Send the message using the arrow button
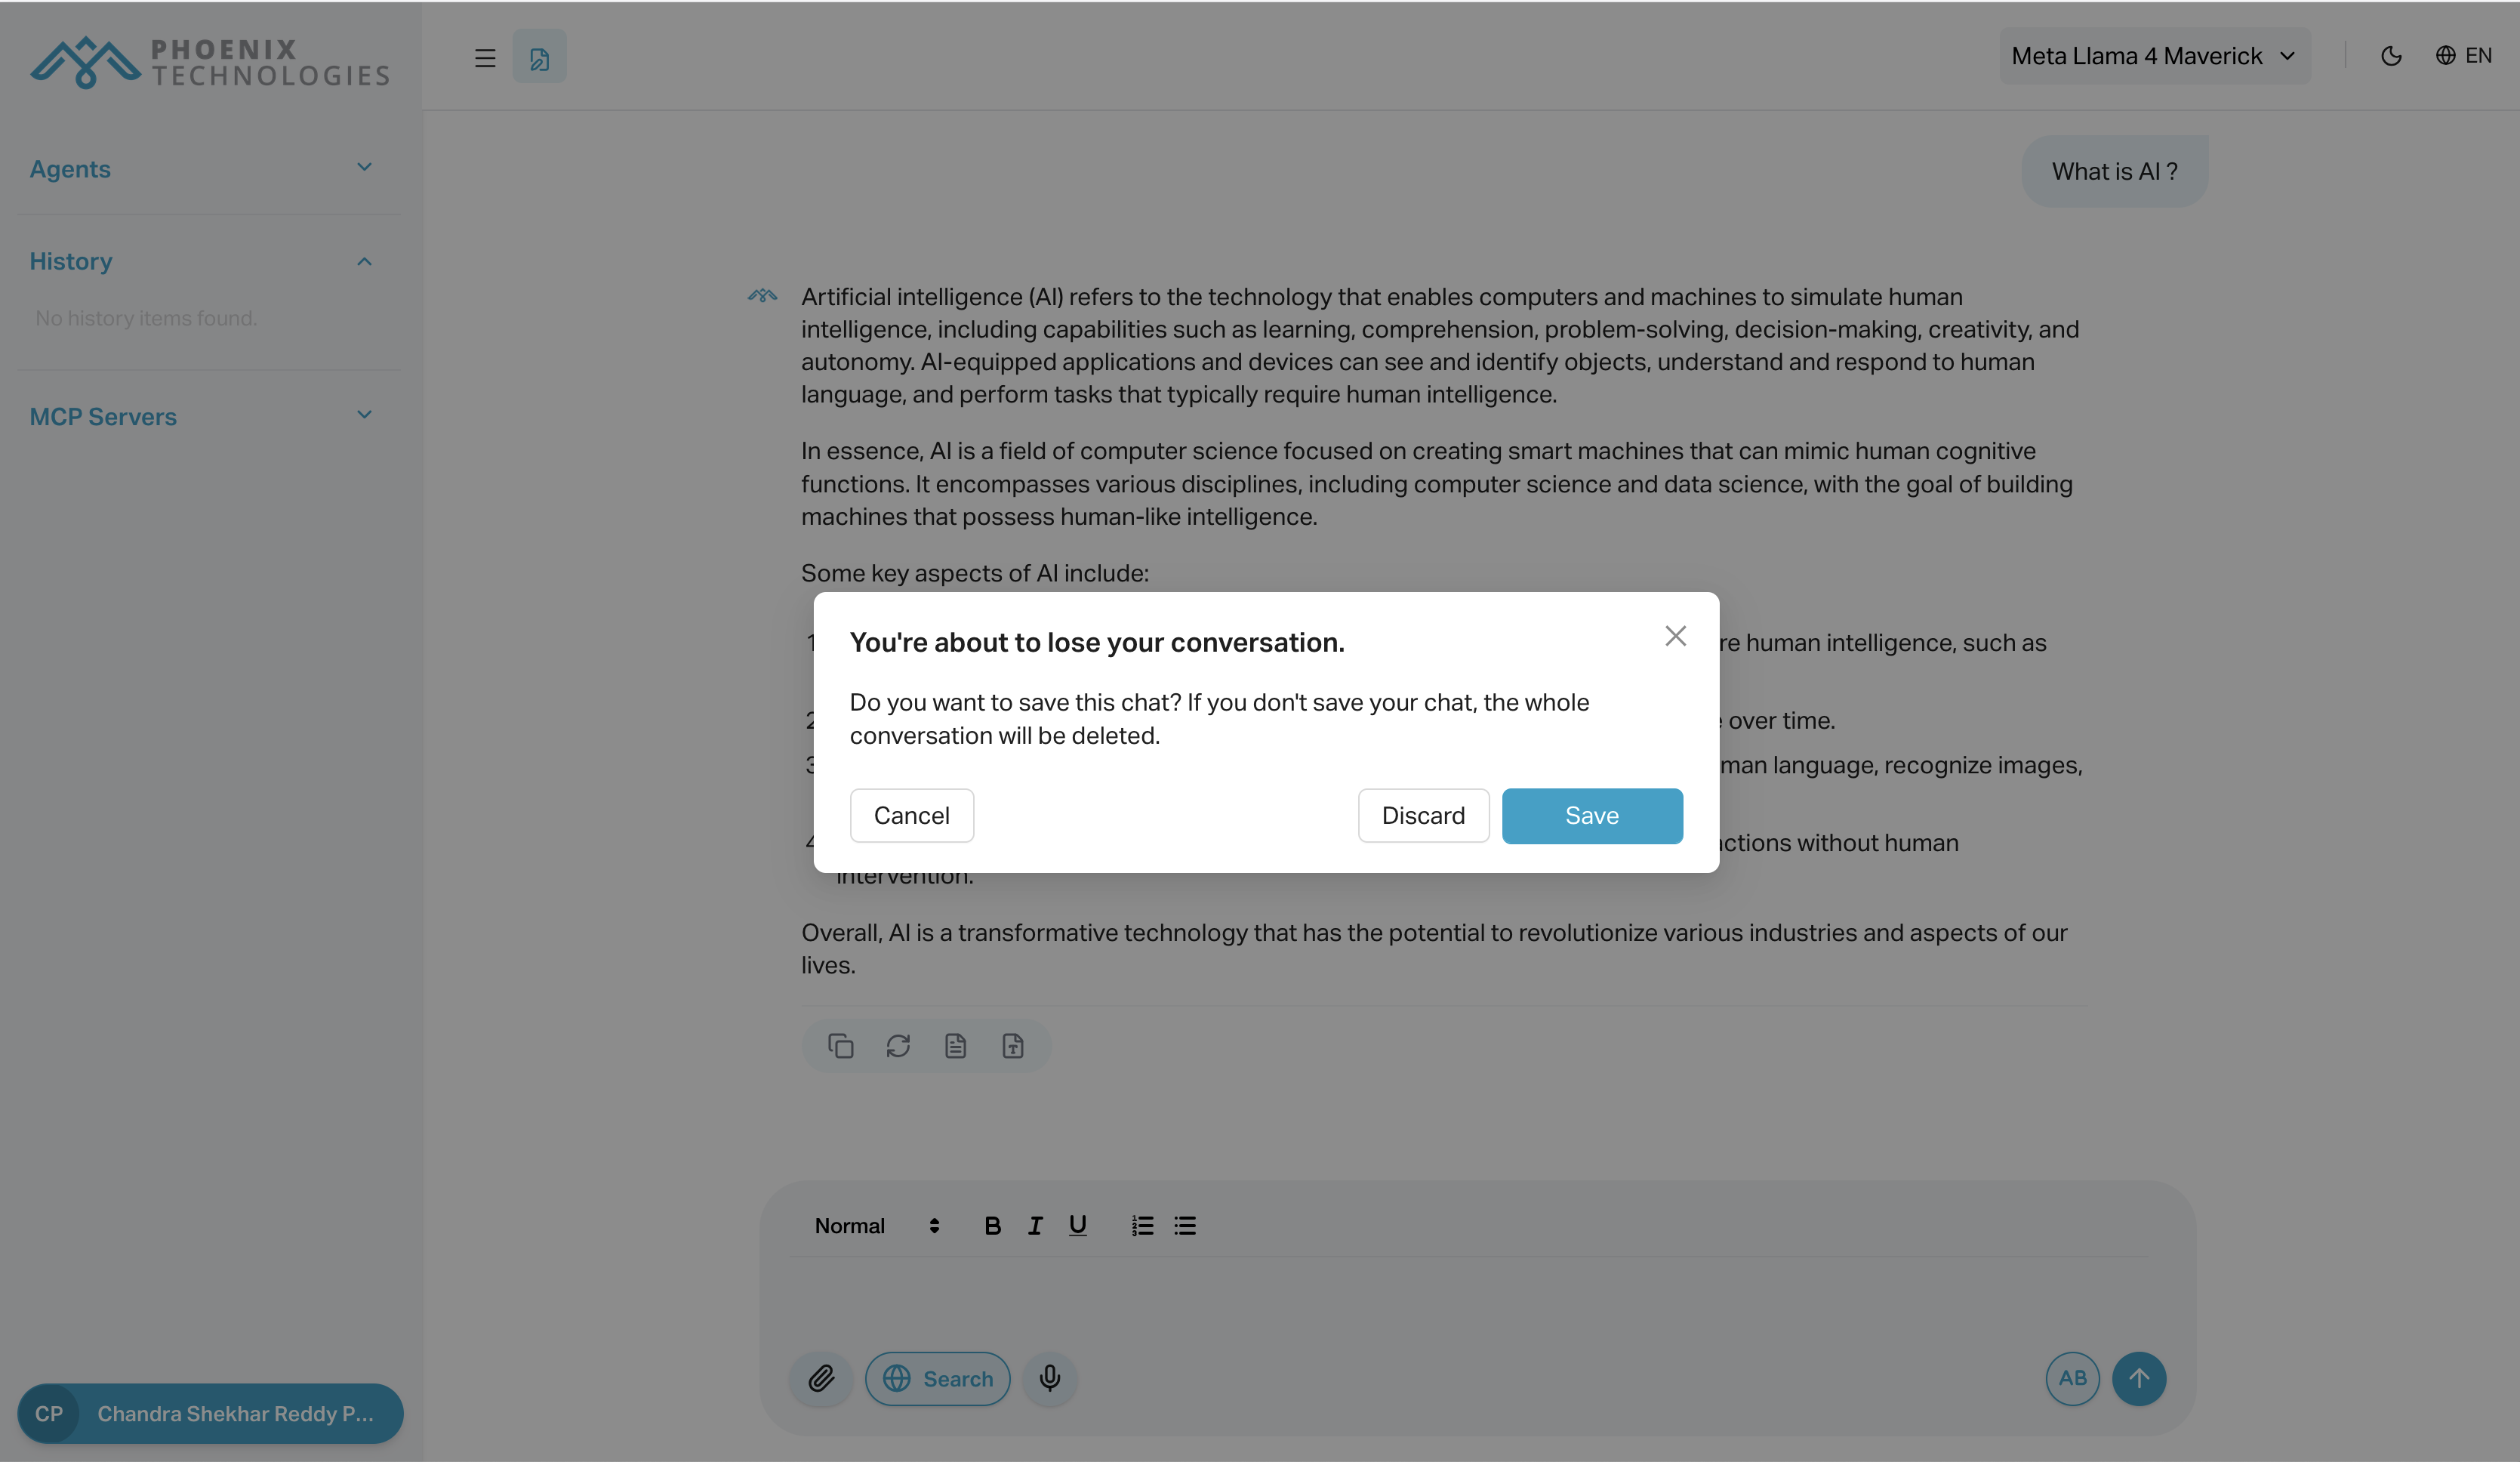The height and width of the screenshot is (1462, 2520). (2140, 1378)
